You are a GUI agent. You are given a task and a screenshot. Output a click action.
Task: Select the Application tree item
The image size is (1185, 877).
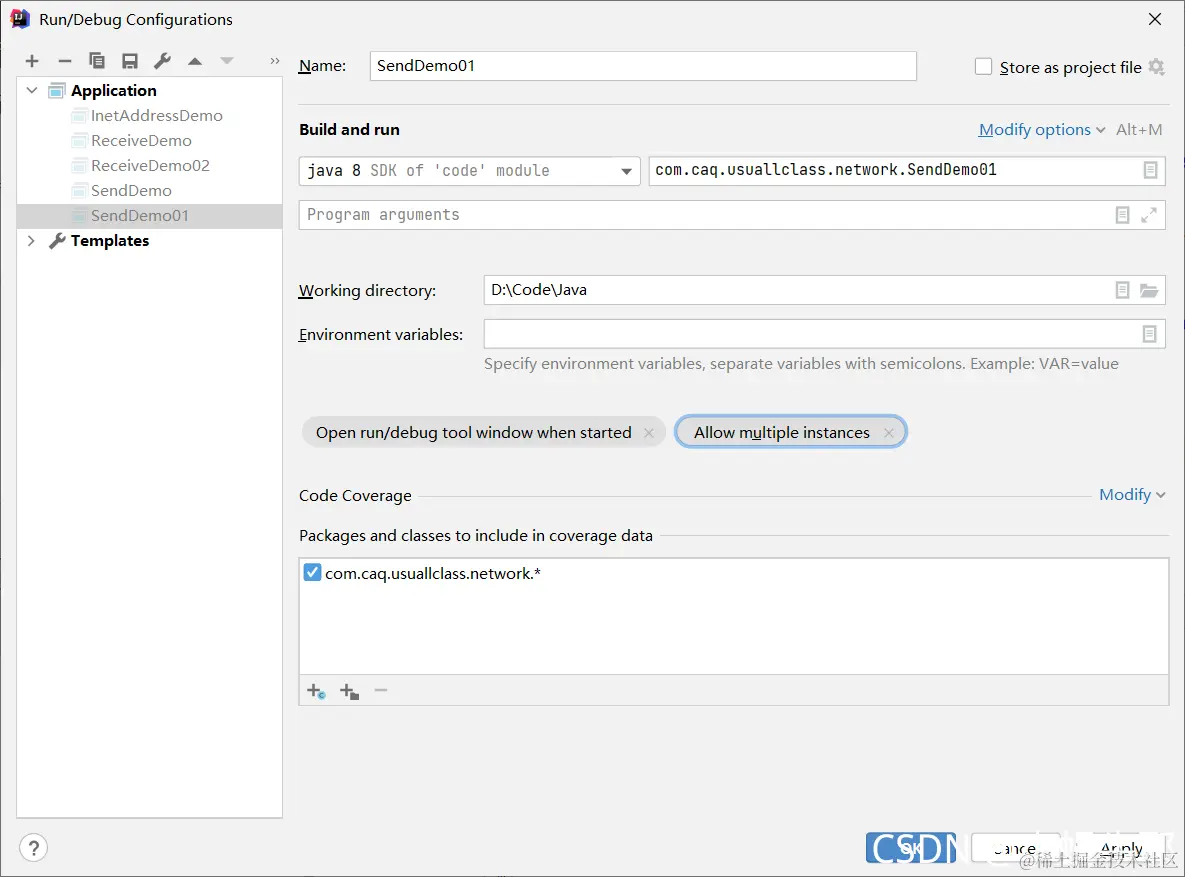point(113,91)
